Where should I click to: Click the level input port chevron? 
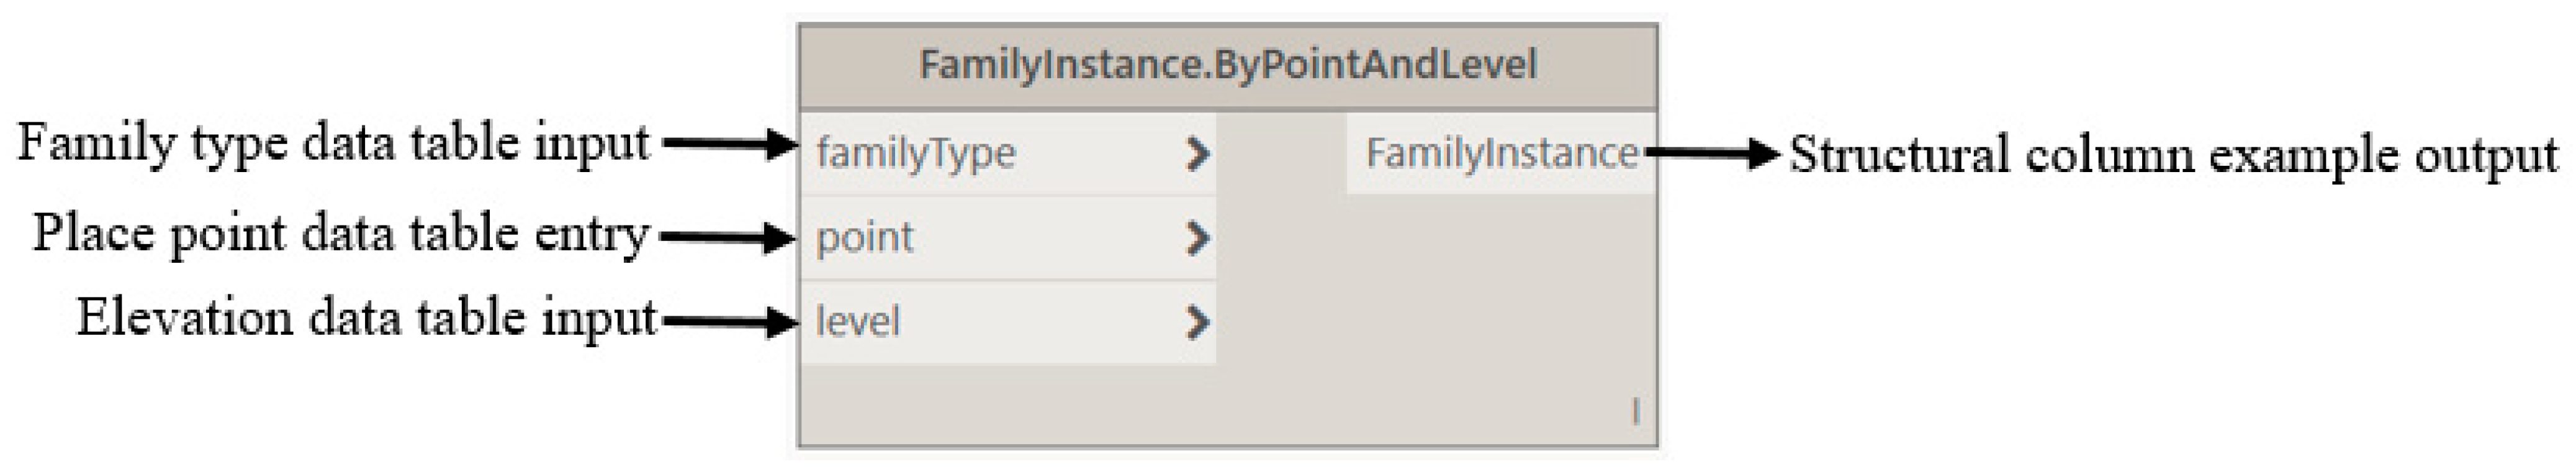(x=1197, y=322)
